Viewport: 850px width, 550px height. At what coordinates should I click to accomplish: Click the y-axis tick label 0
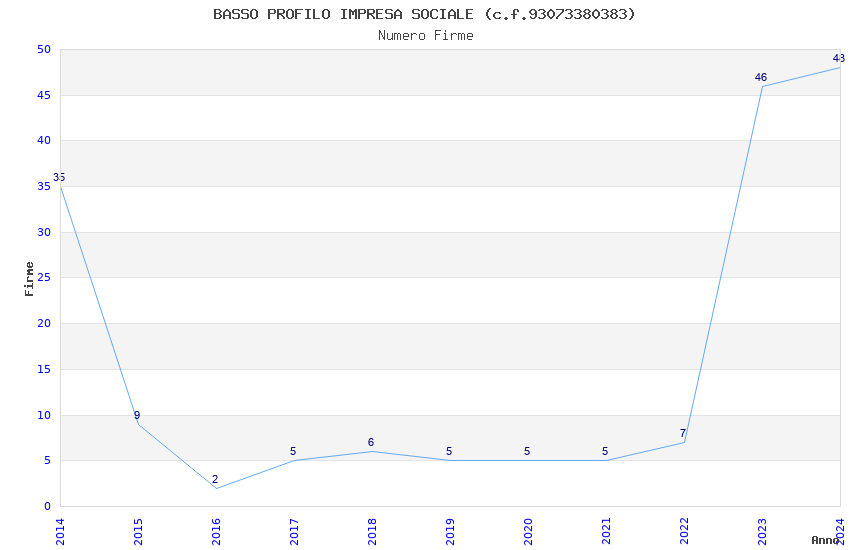click(48, 506)
